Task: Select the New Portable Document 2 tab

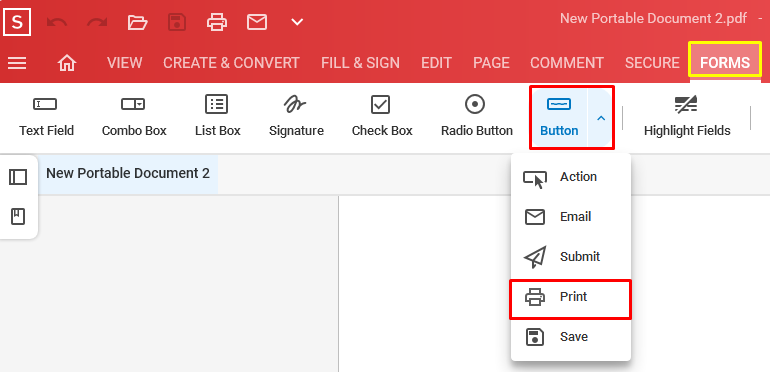Action: [128, 173]
